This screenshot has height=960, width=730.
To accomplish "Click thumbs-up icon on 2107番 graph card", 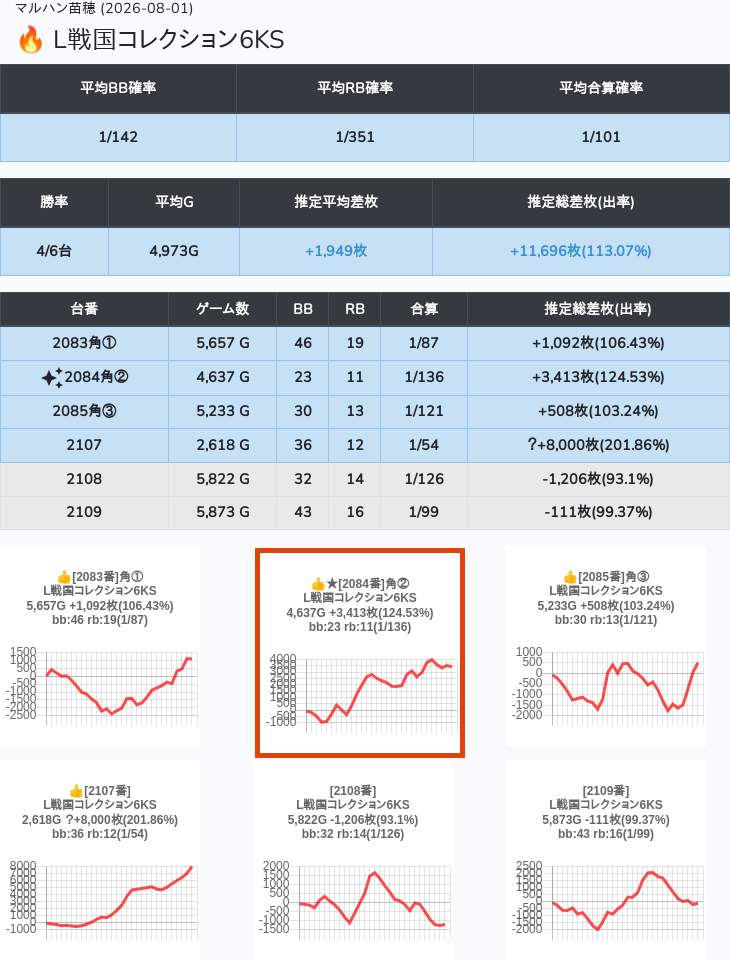I will coord(77,790).
